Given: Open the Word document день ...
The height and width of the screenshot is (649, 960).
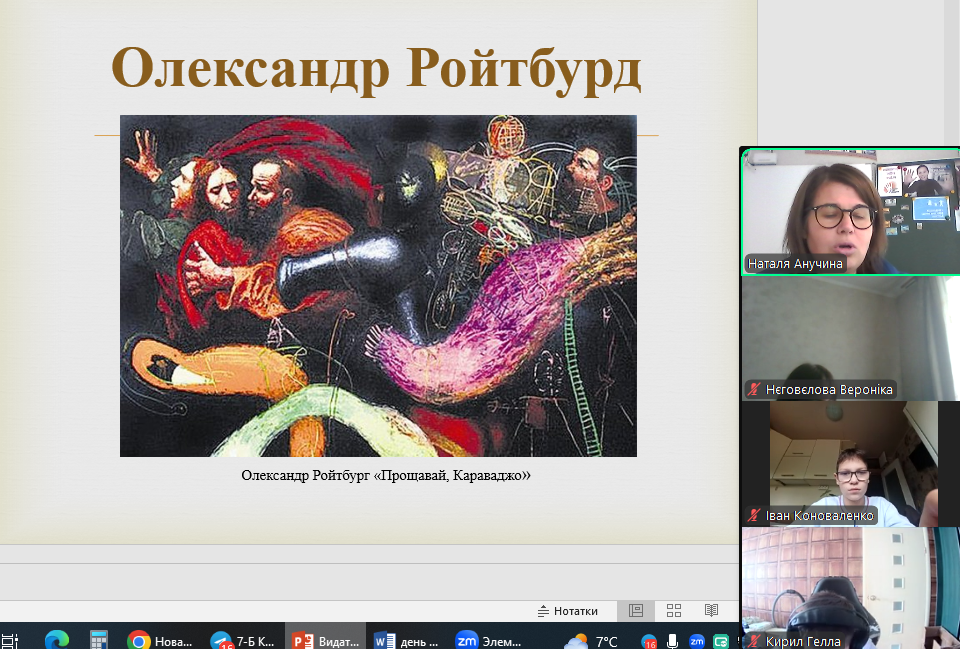Looking at the screenshot, I should click(407, 640).
